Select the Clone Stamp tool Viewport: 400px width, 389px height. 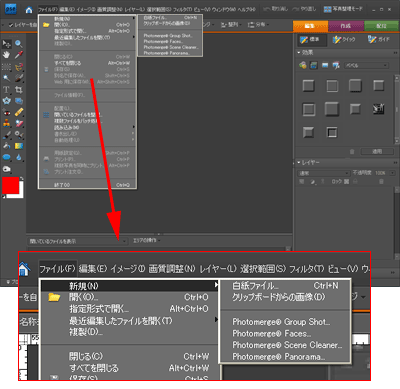(x=7, y=124)
